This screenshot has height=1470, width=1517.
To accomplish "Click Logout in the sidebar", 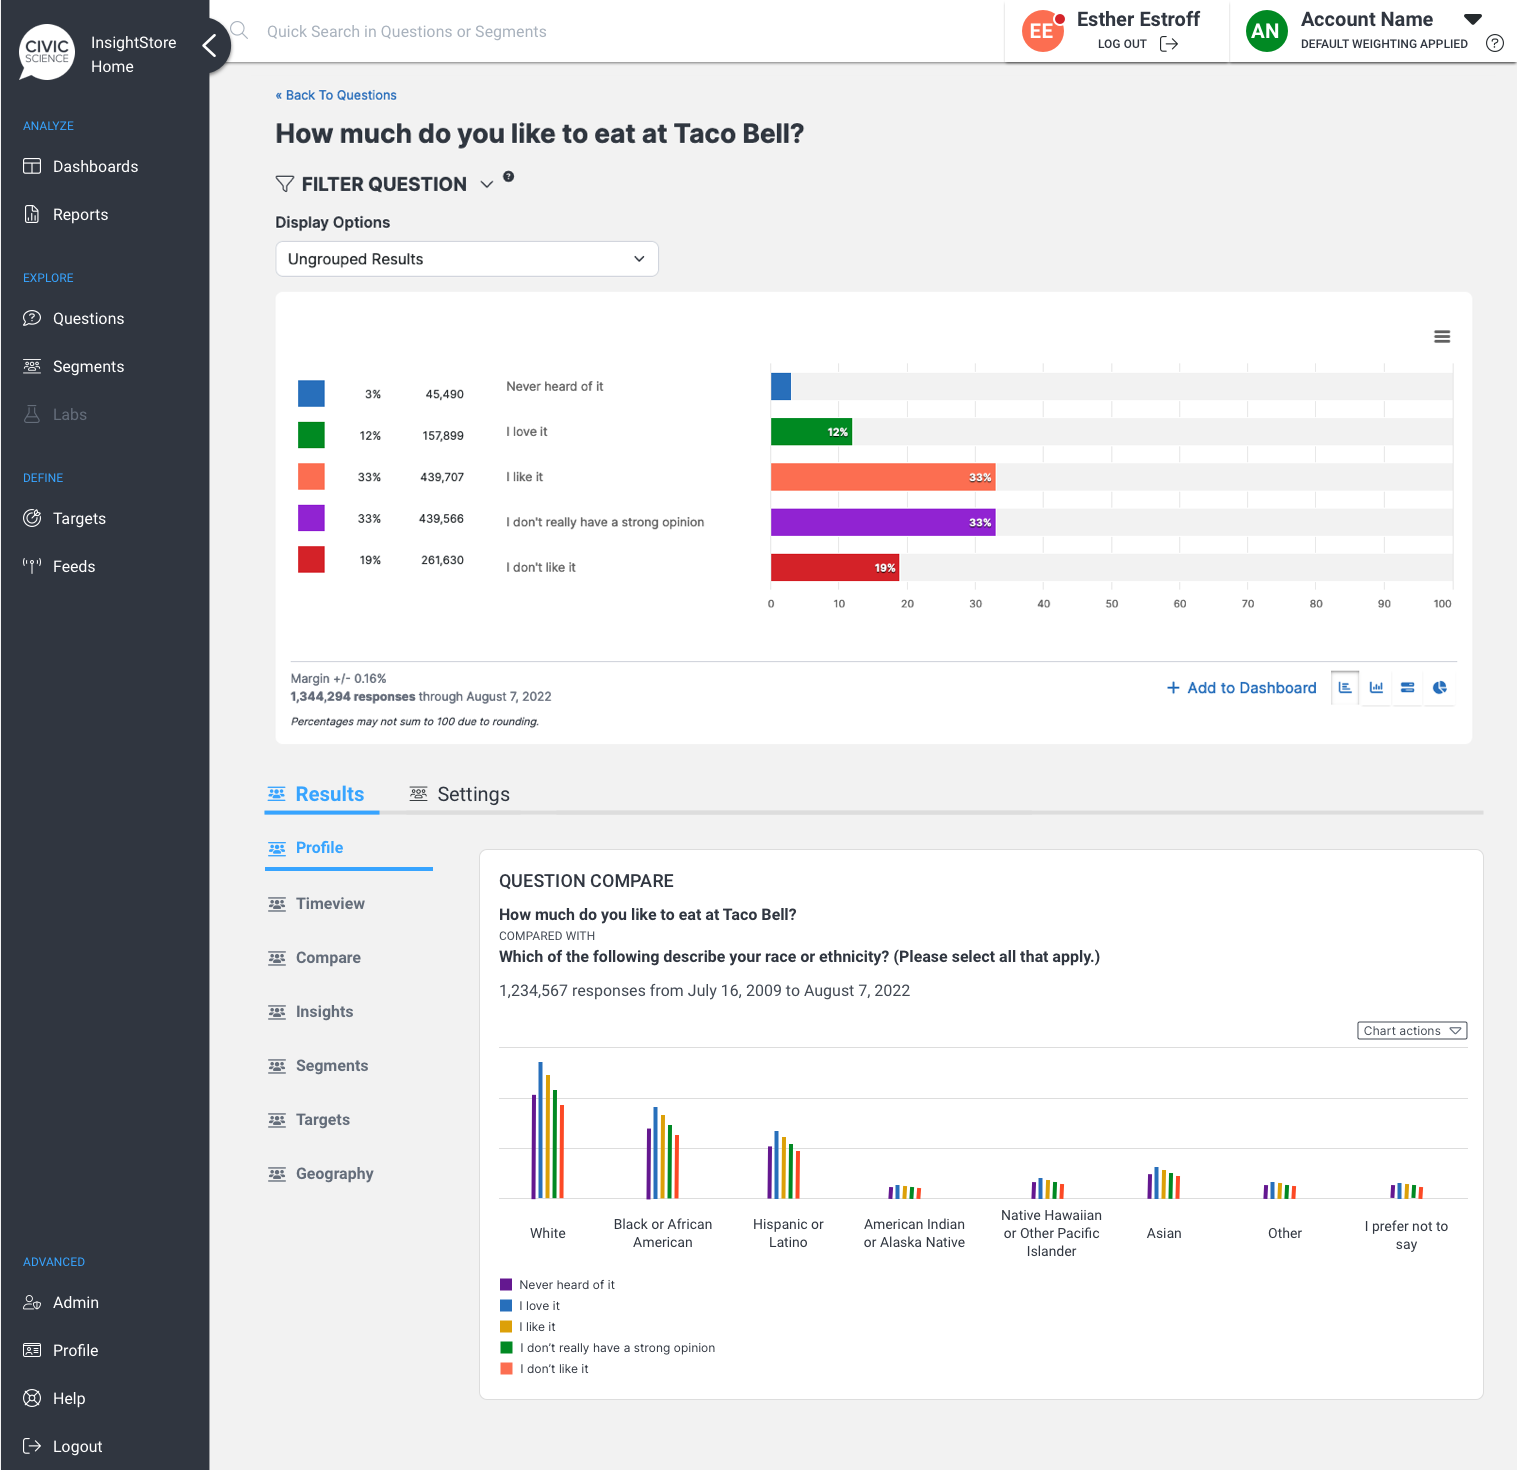I will 63,1446.
